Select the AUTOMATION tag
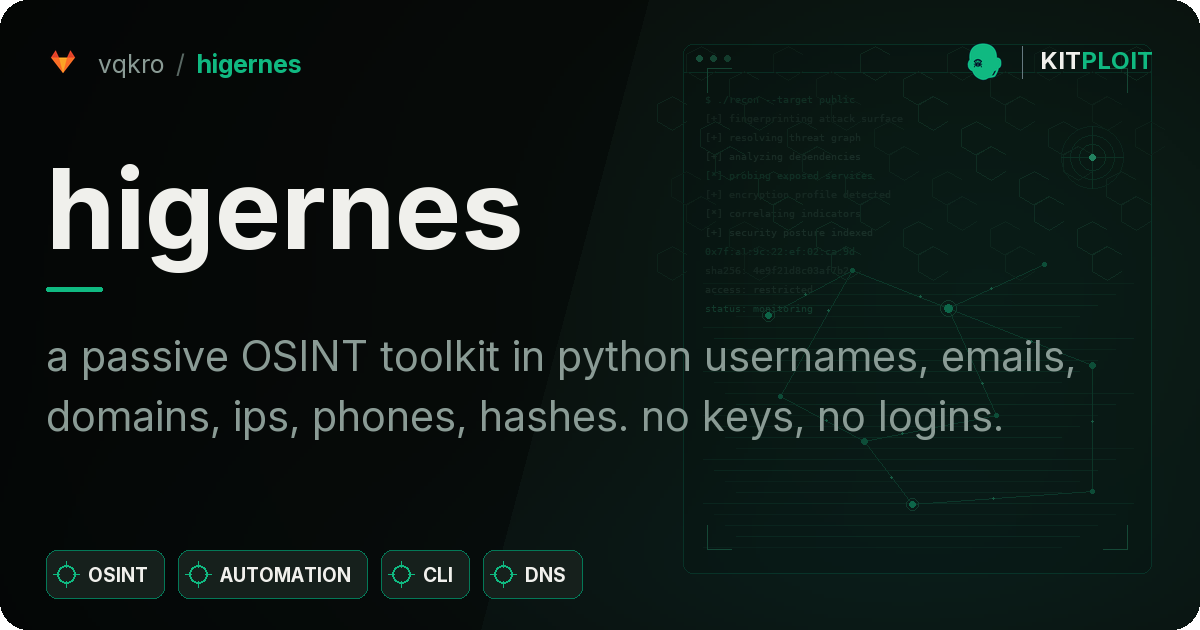This screenshot has width=1200, height=630. (273, 575)
